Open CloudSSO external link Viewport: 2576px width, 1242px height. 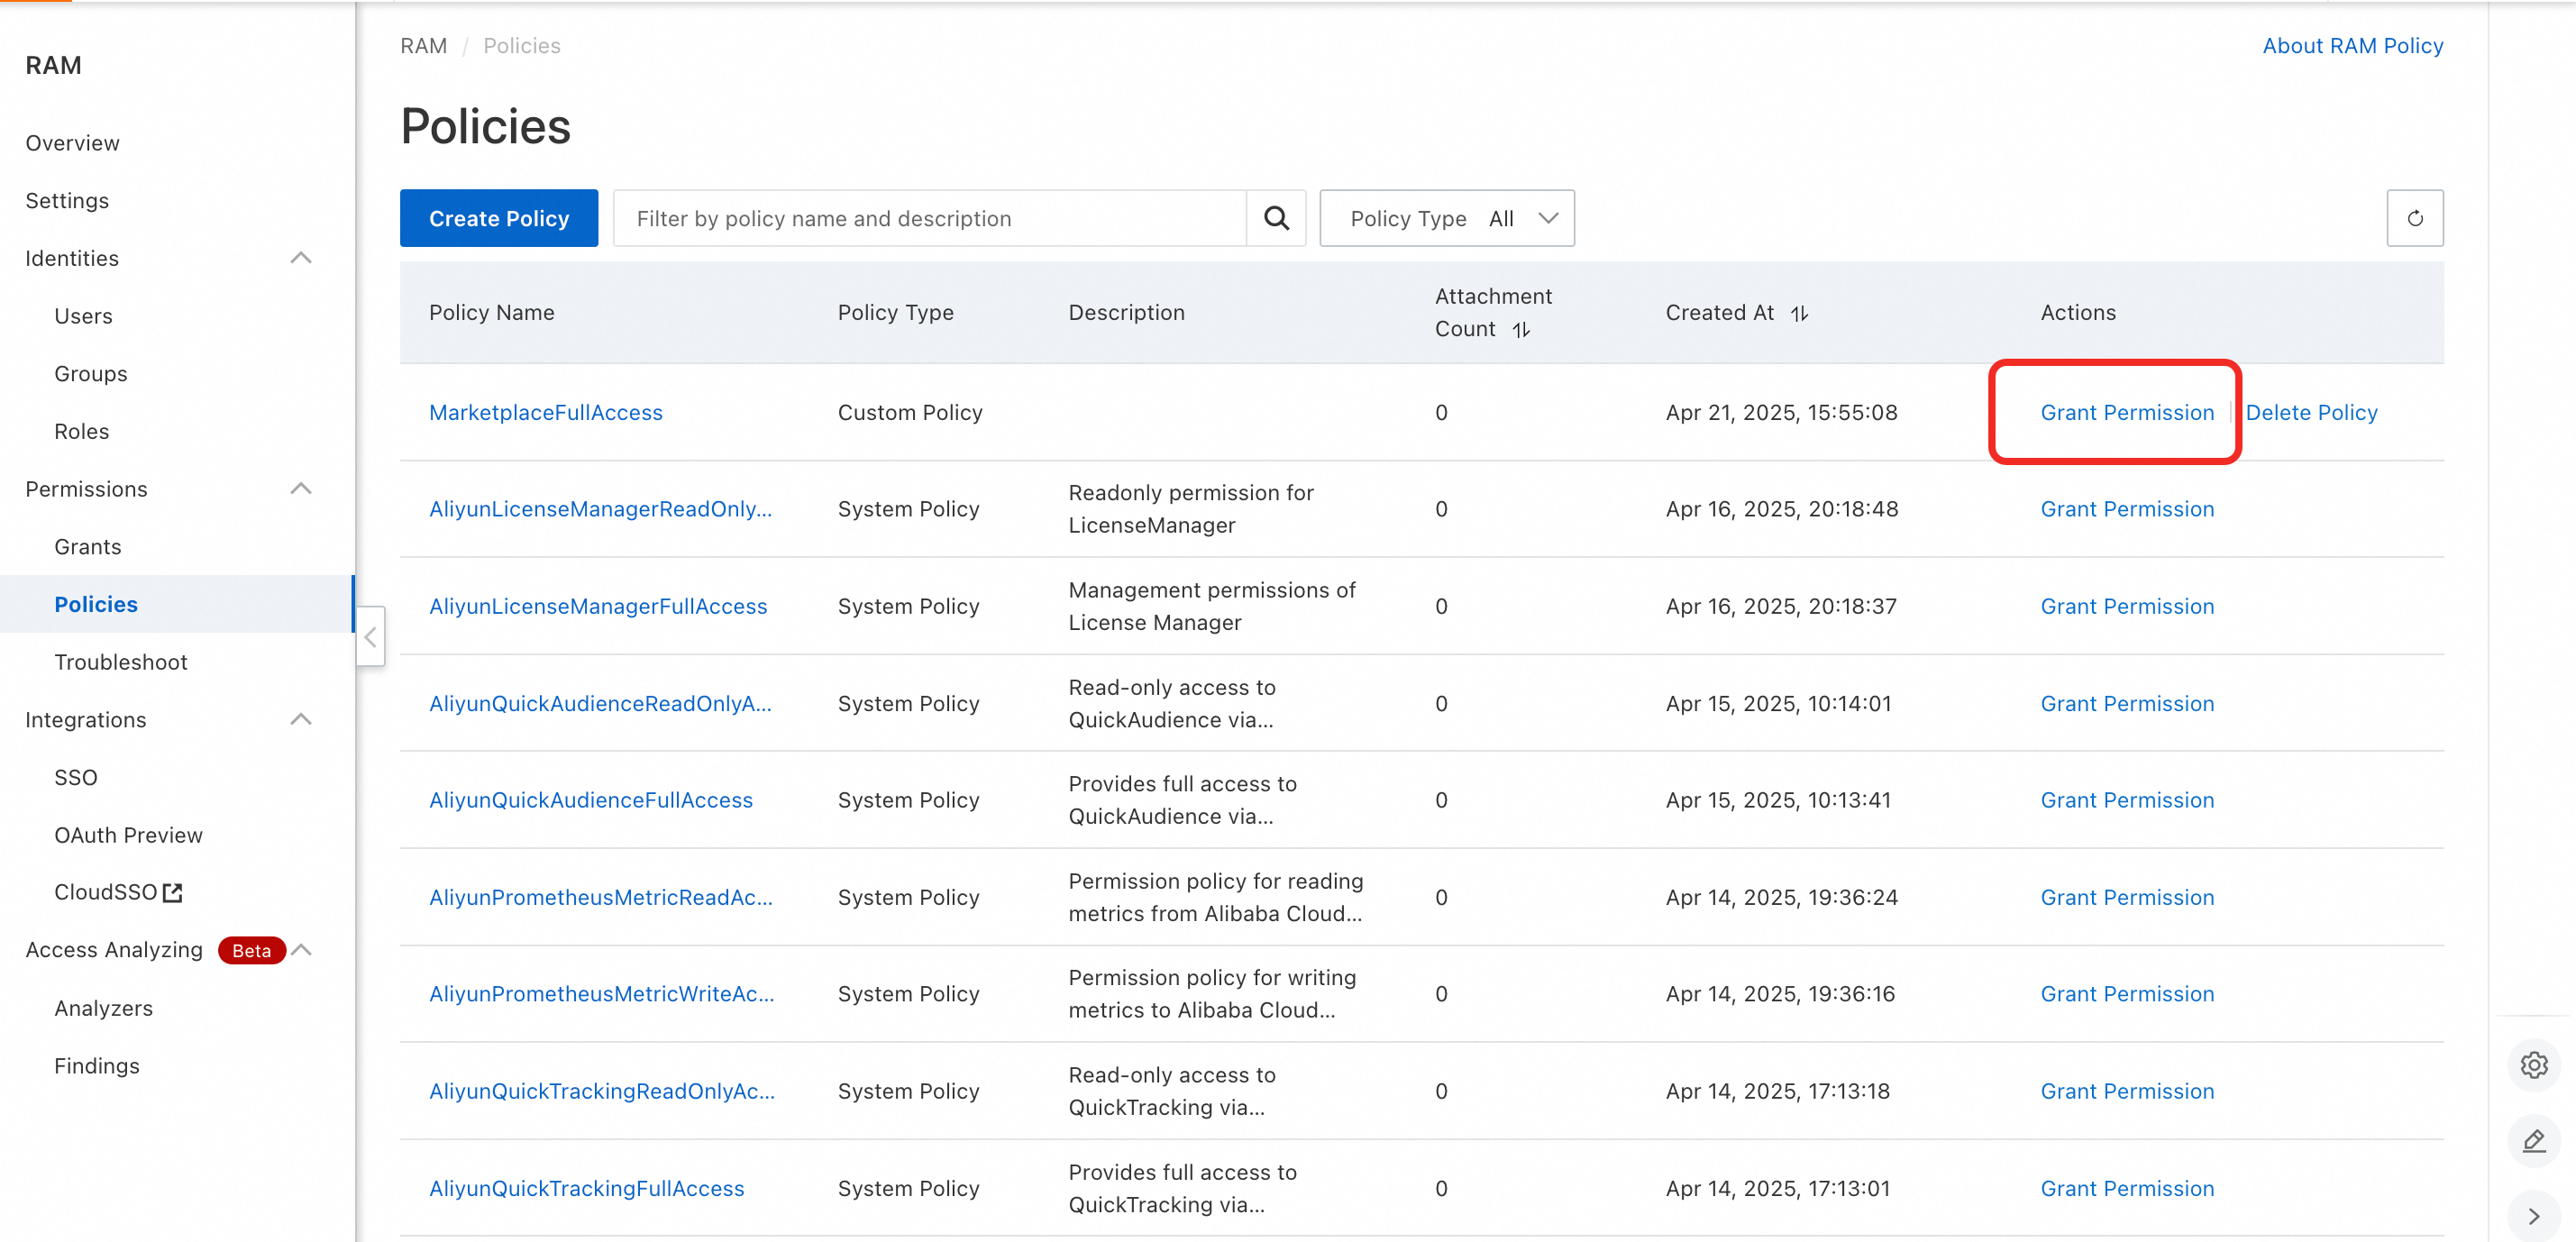pos(118,891)
